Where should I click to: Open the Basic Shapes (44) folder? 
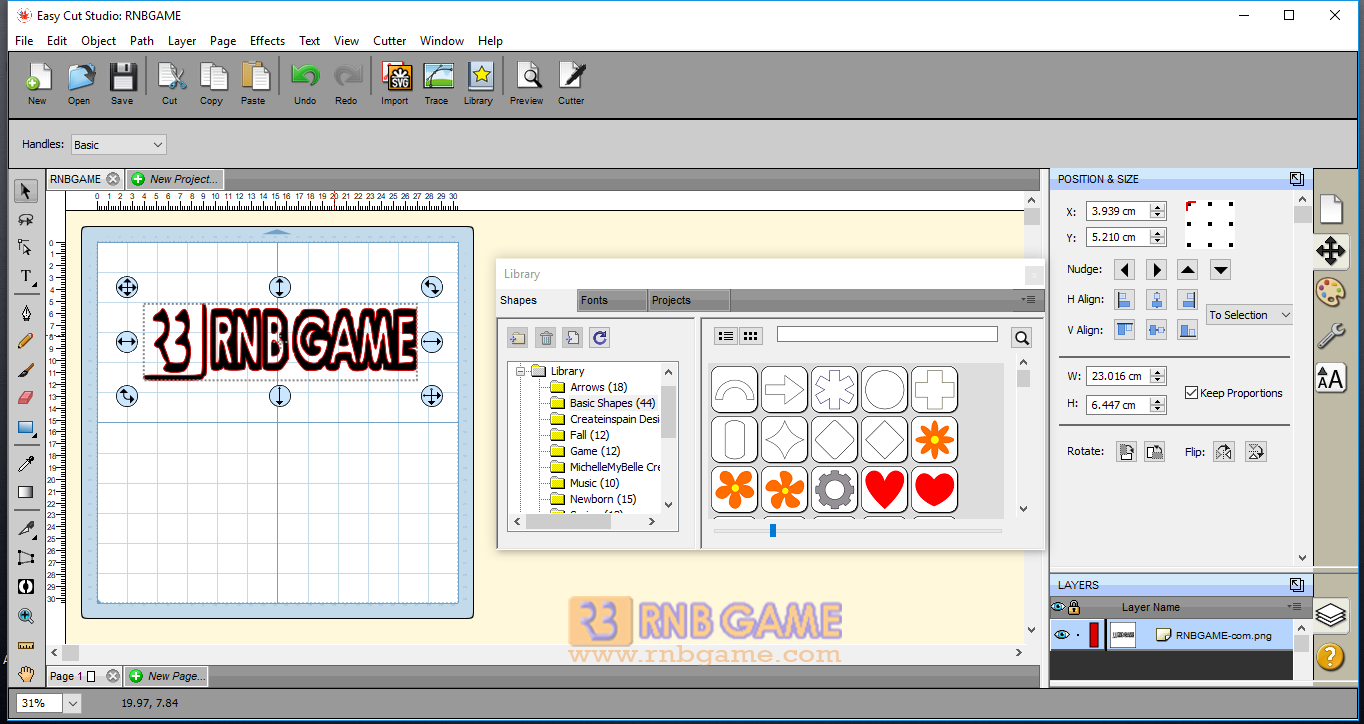(603, 403)
